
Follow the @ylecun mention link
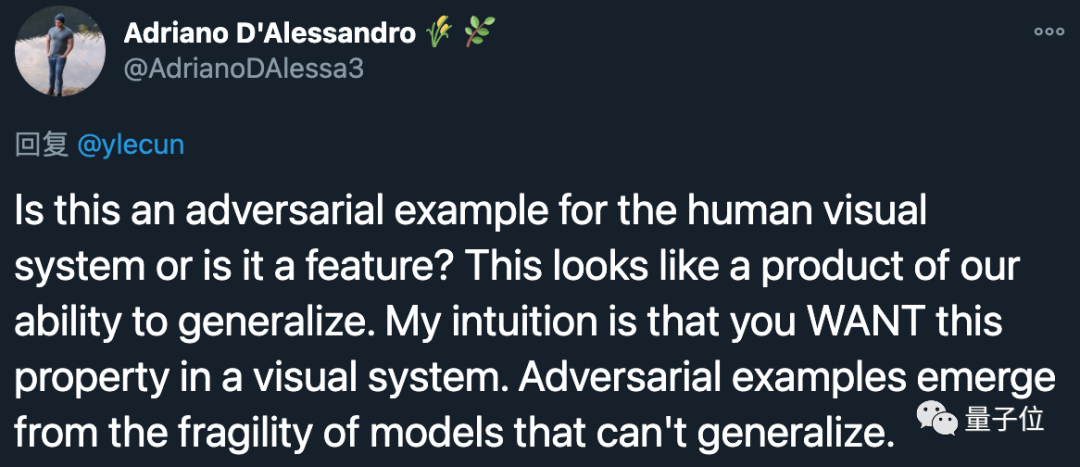point(130,145)
